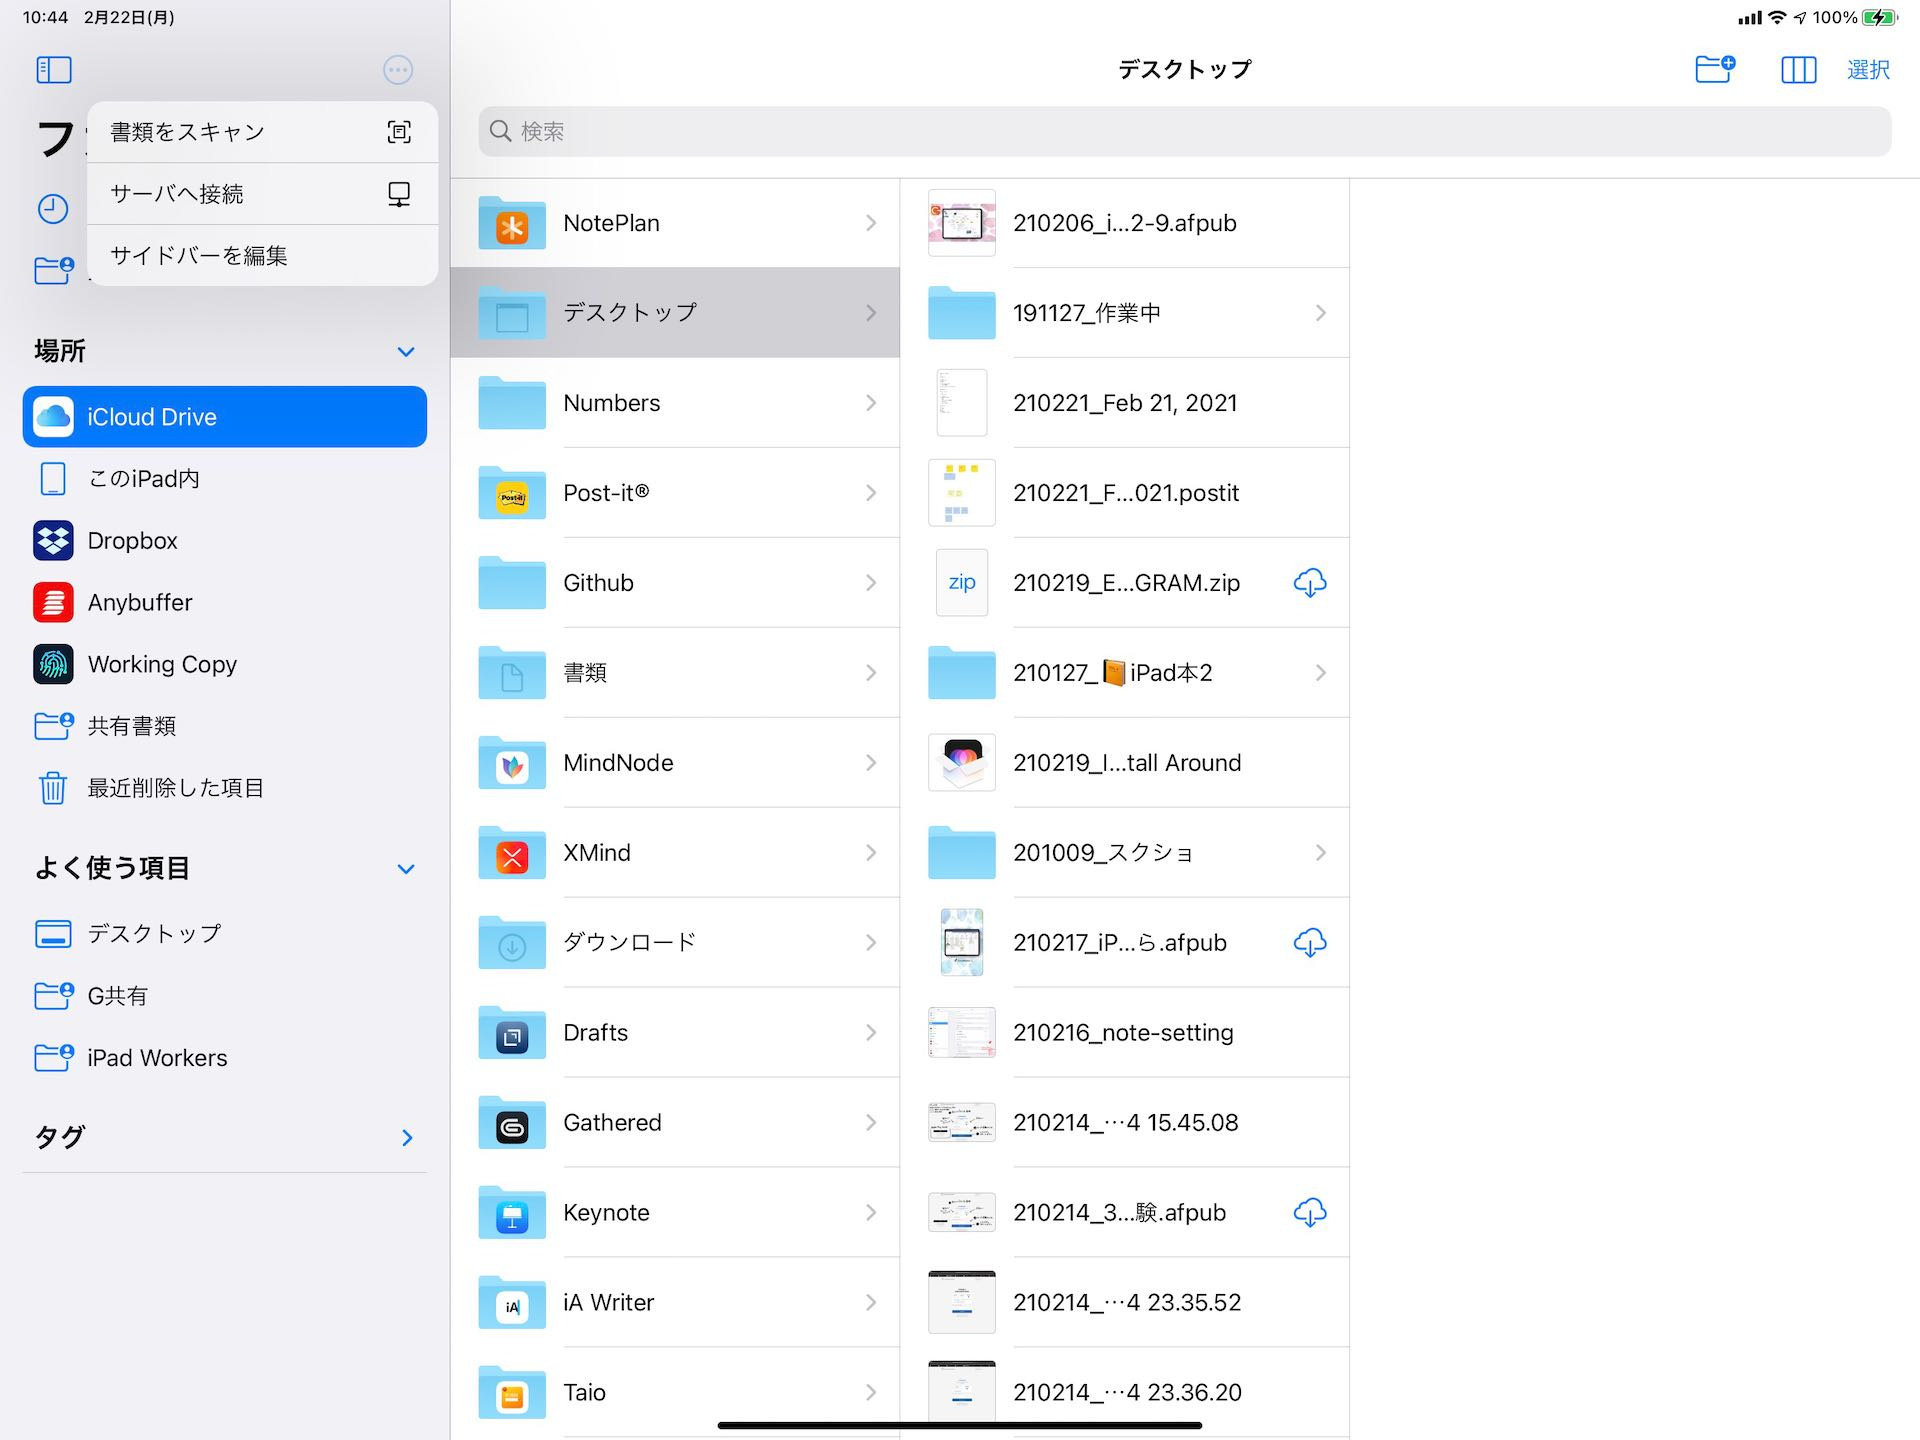Download 210214_3...験.afpub via cloud icon
This screenshot has width=1920, height=1440.
[x=1310, y=1213]
